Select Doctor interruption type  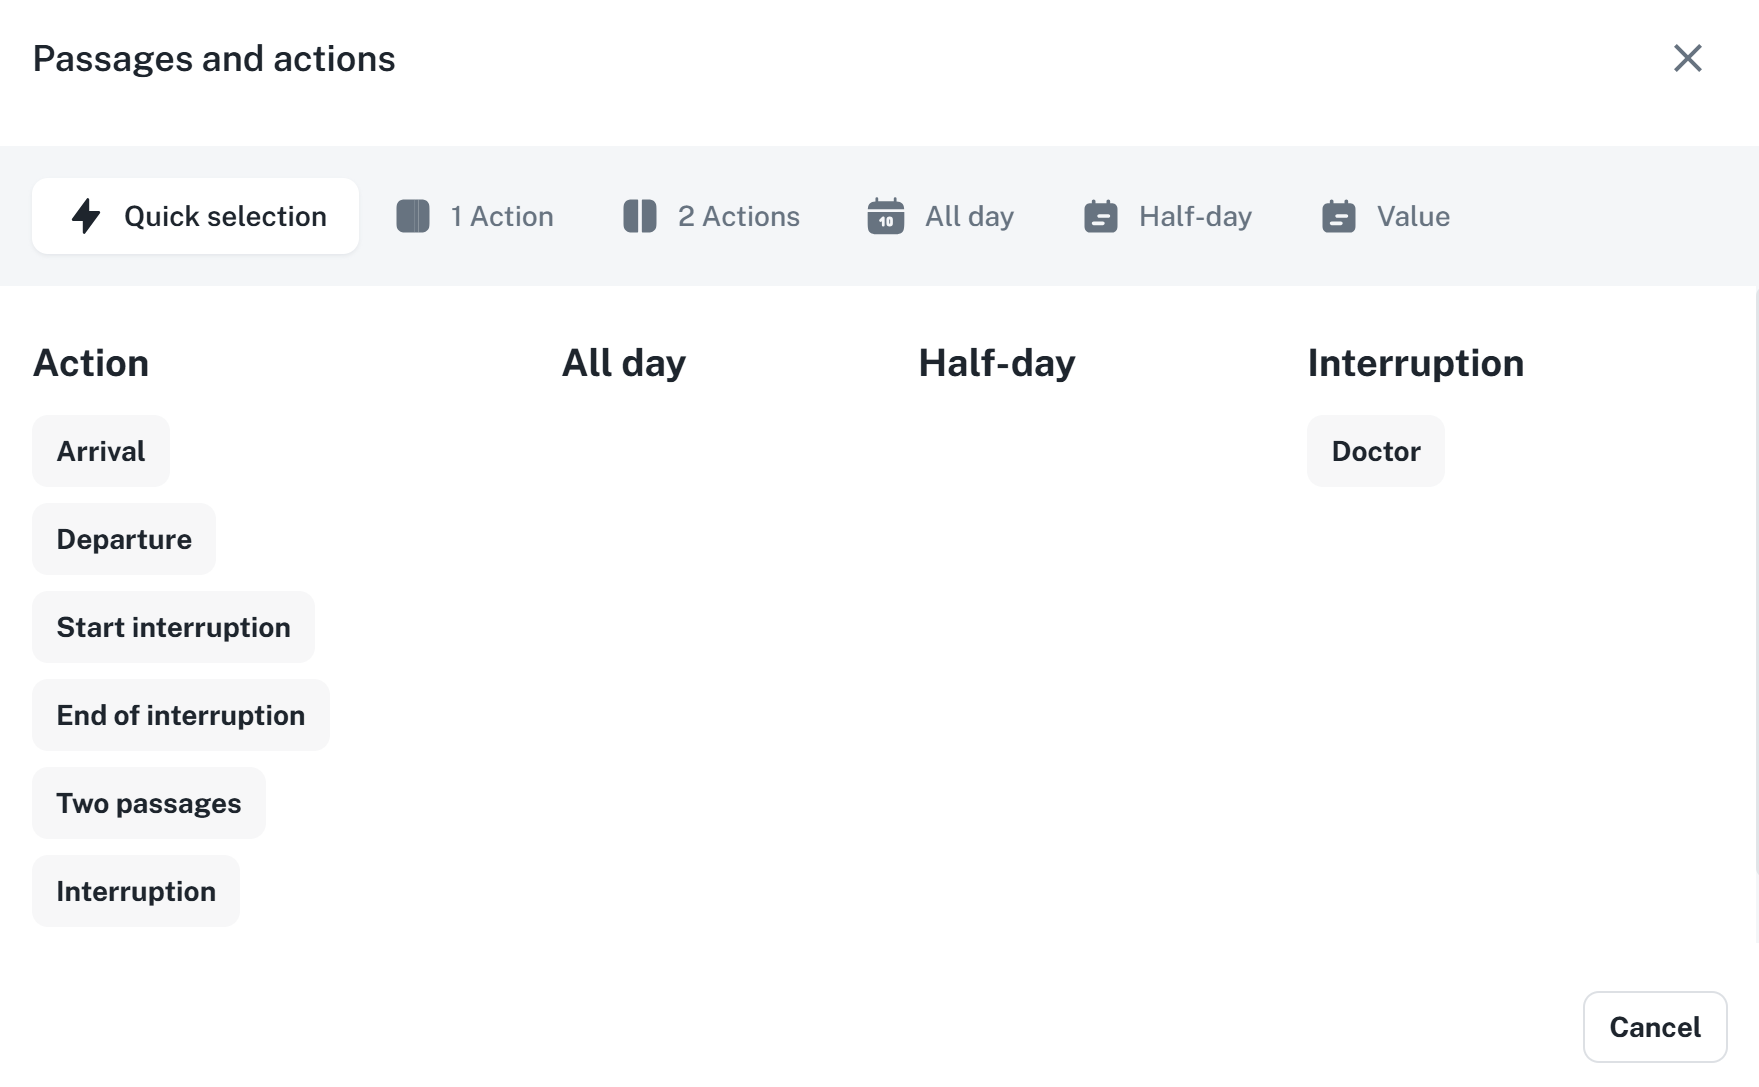coord(1375,451)
